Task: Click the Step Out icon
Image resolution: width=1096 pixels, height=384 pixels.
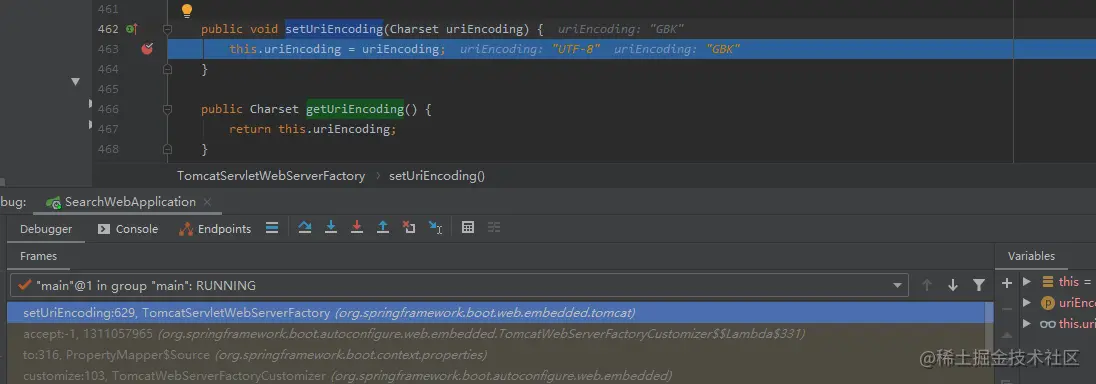Action: click(x=383, y=227)
